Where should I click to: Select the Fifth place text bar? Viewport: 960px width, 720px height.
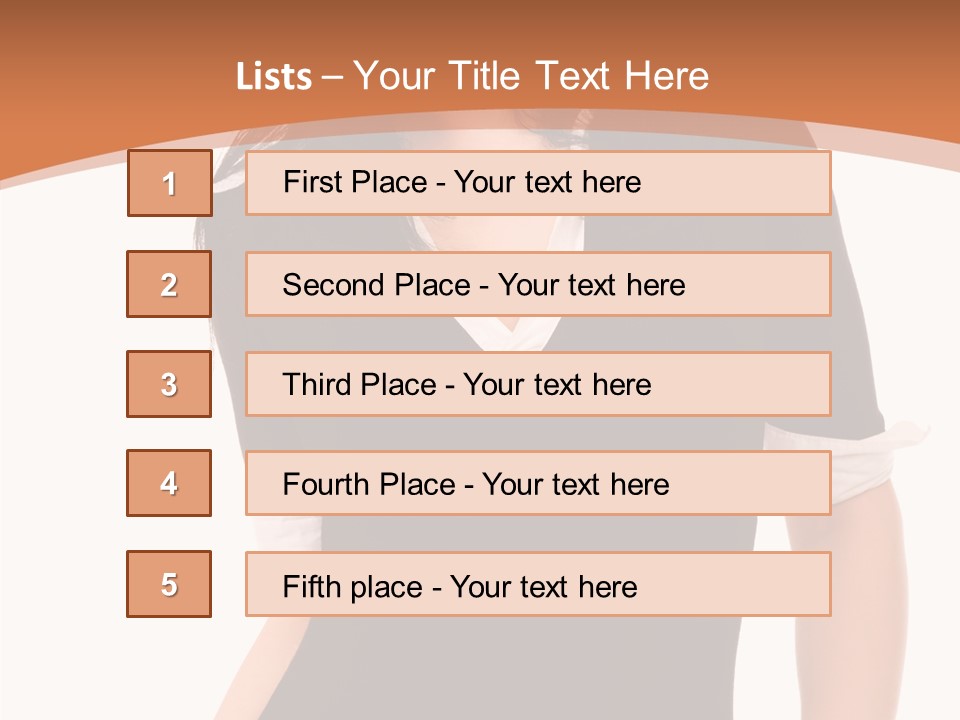(x=538, y=584)
